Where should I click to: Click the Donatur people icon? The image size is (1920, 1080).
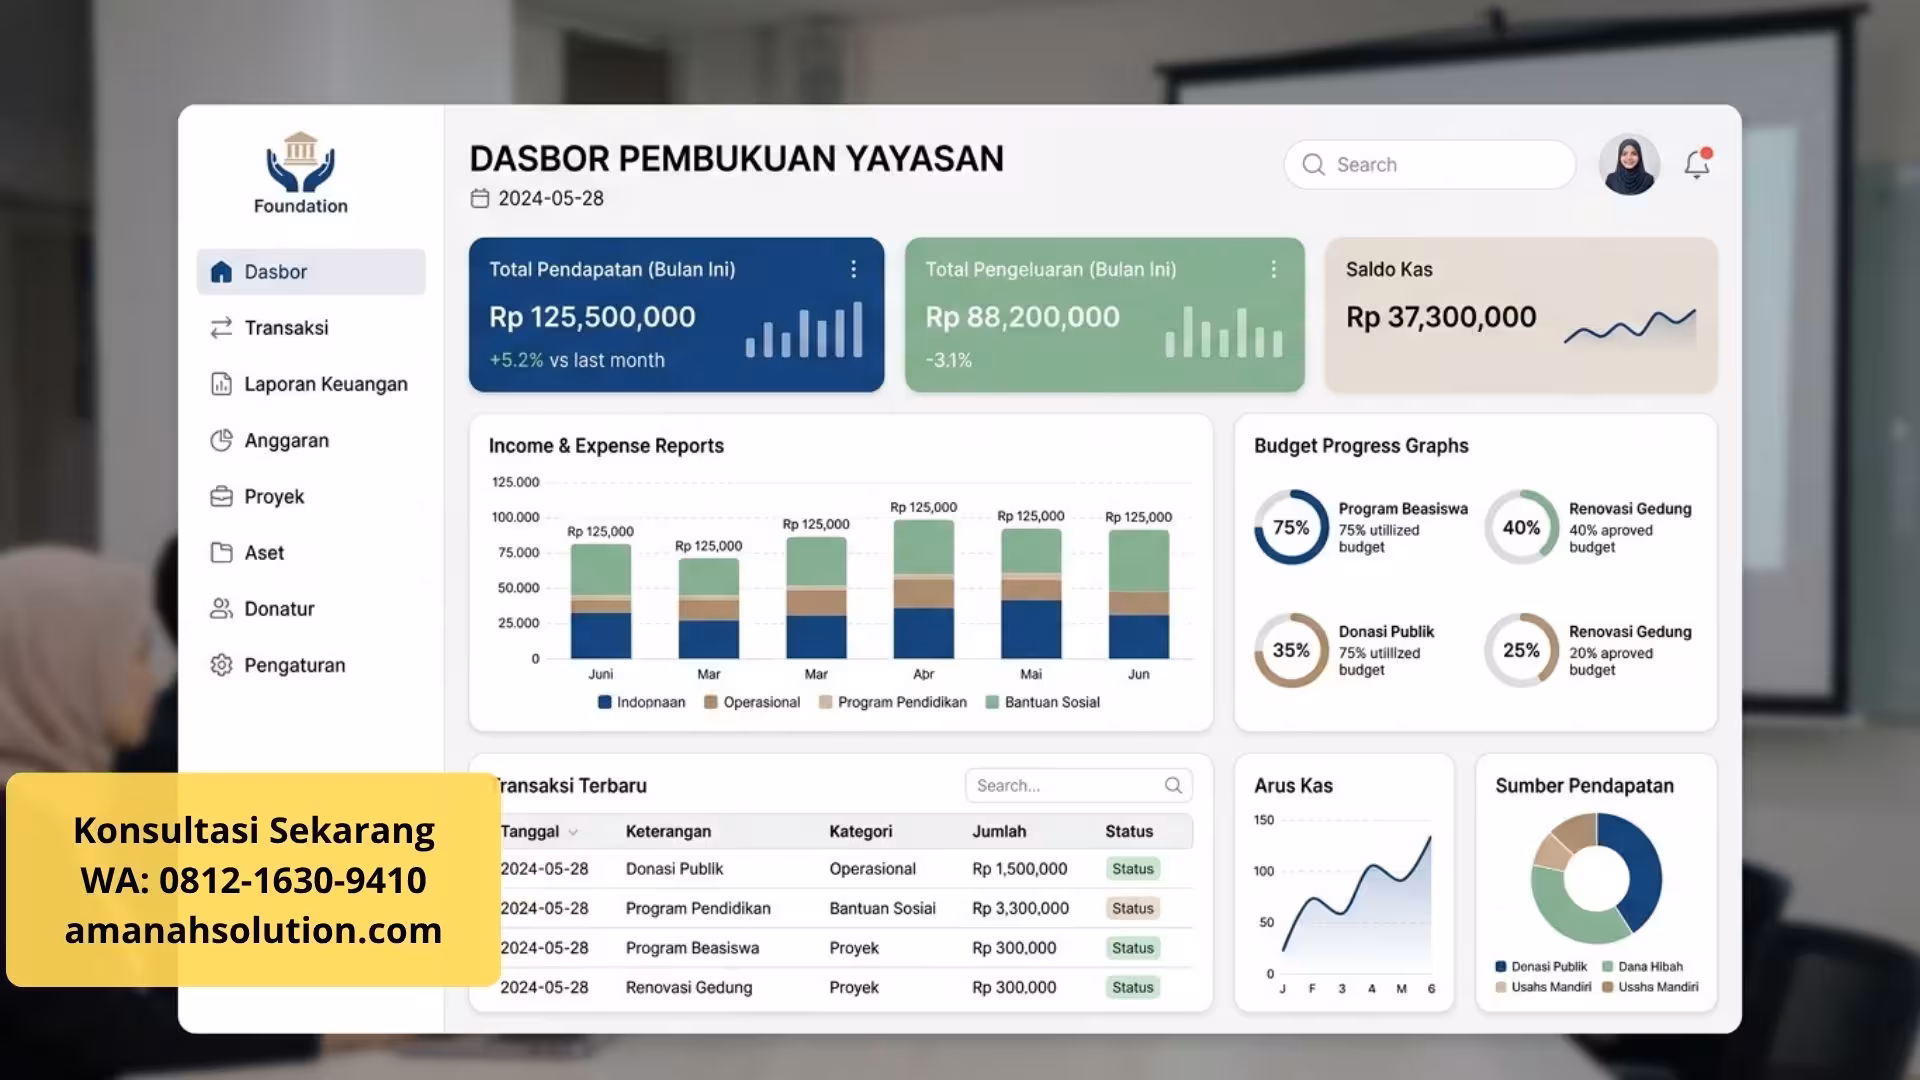point(221,609)
